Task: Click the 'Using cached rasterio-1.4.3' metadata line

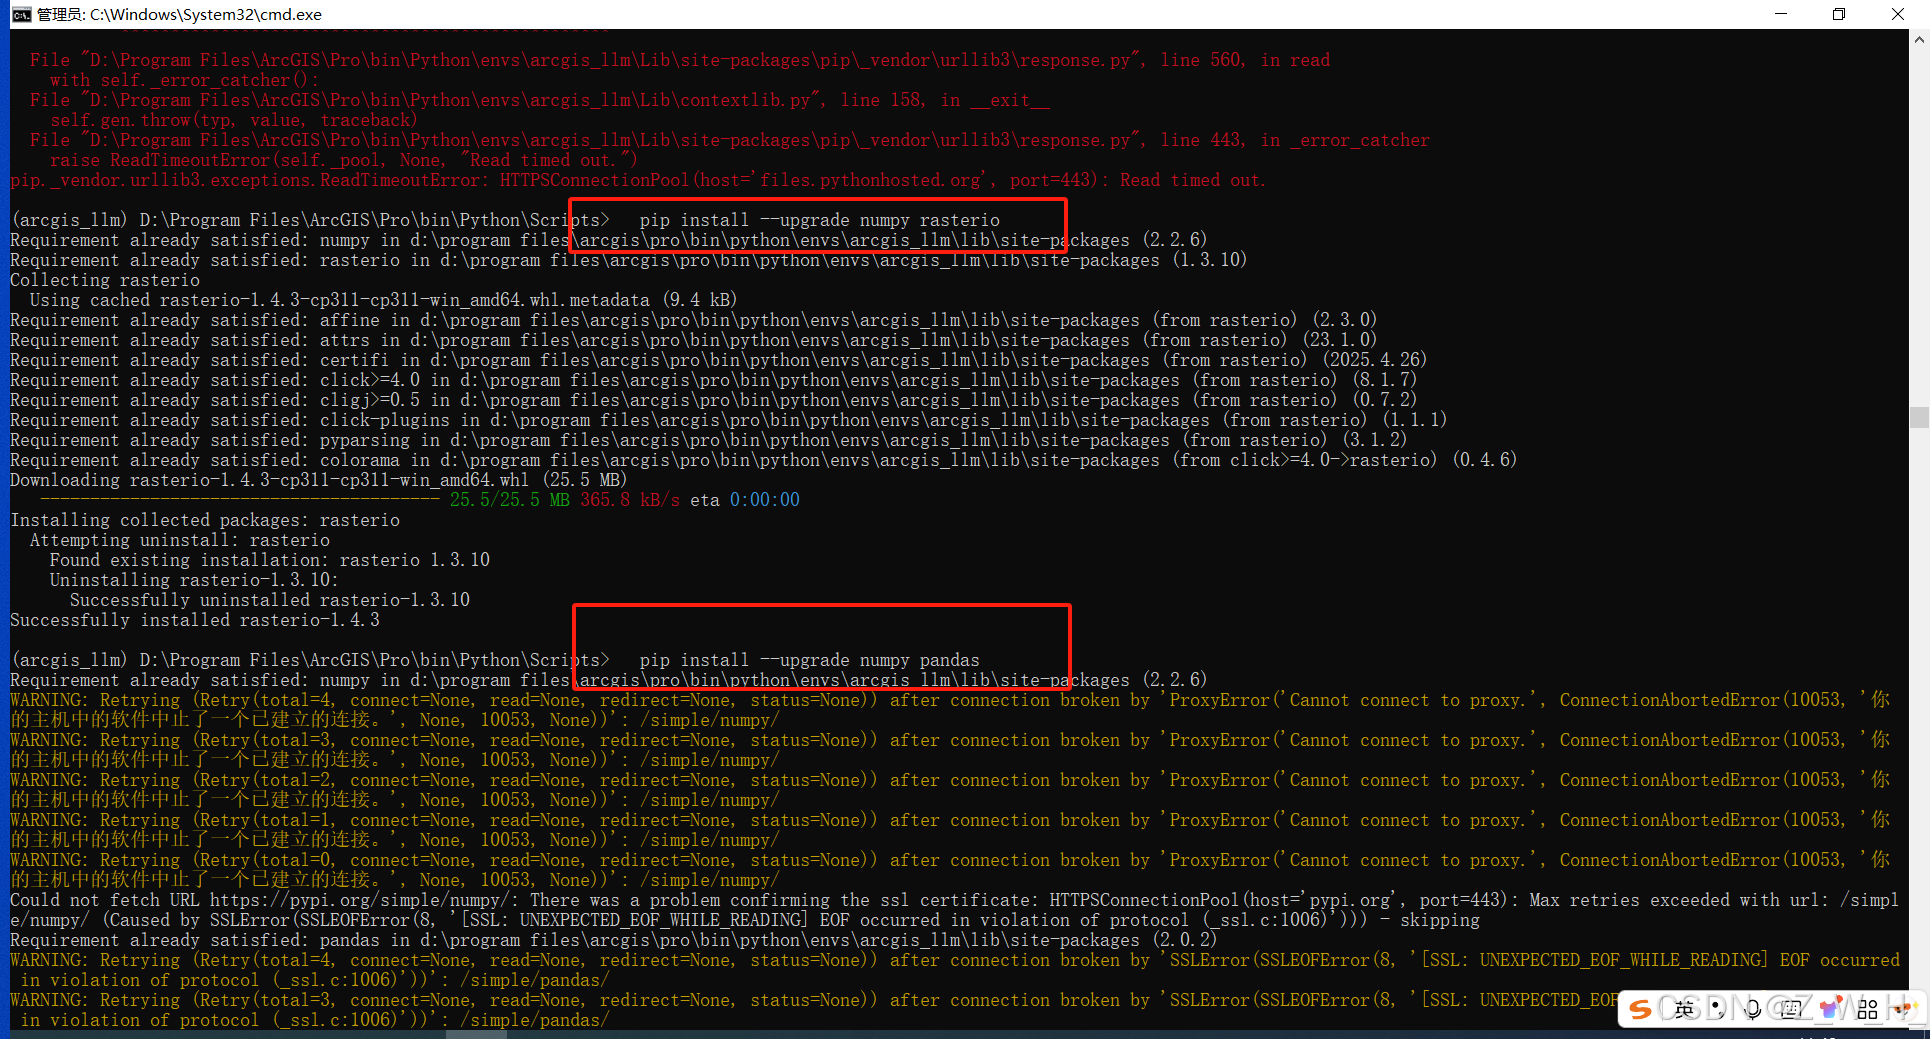Action: point(383,300)
